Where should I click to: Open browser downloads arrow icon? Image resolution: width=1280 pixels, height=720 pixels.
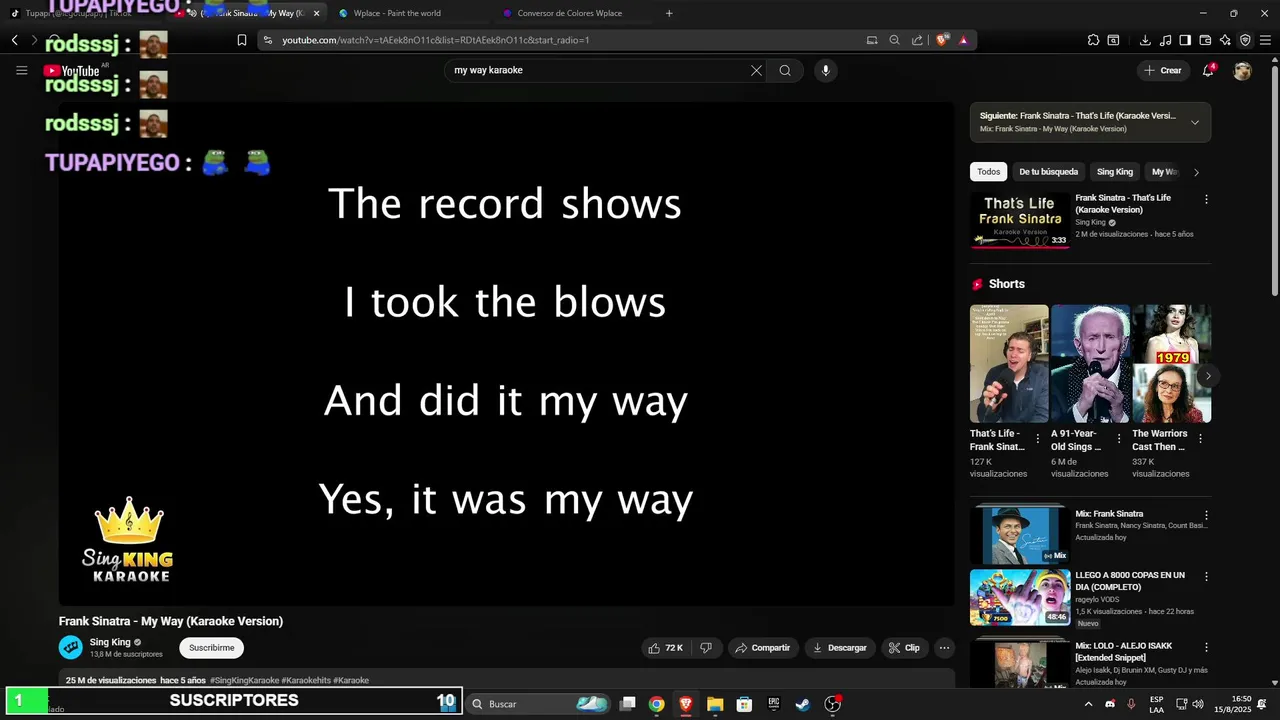(1145, 40)
